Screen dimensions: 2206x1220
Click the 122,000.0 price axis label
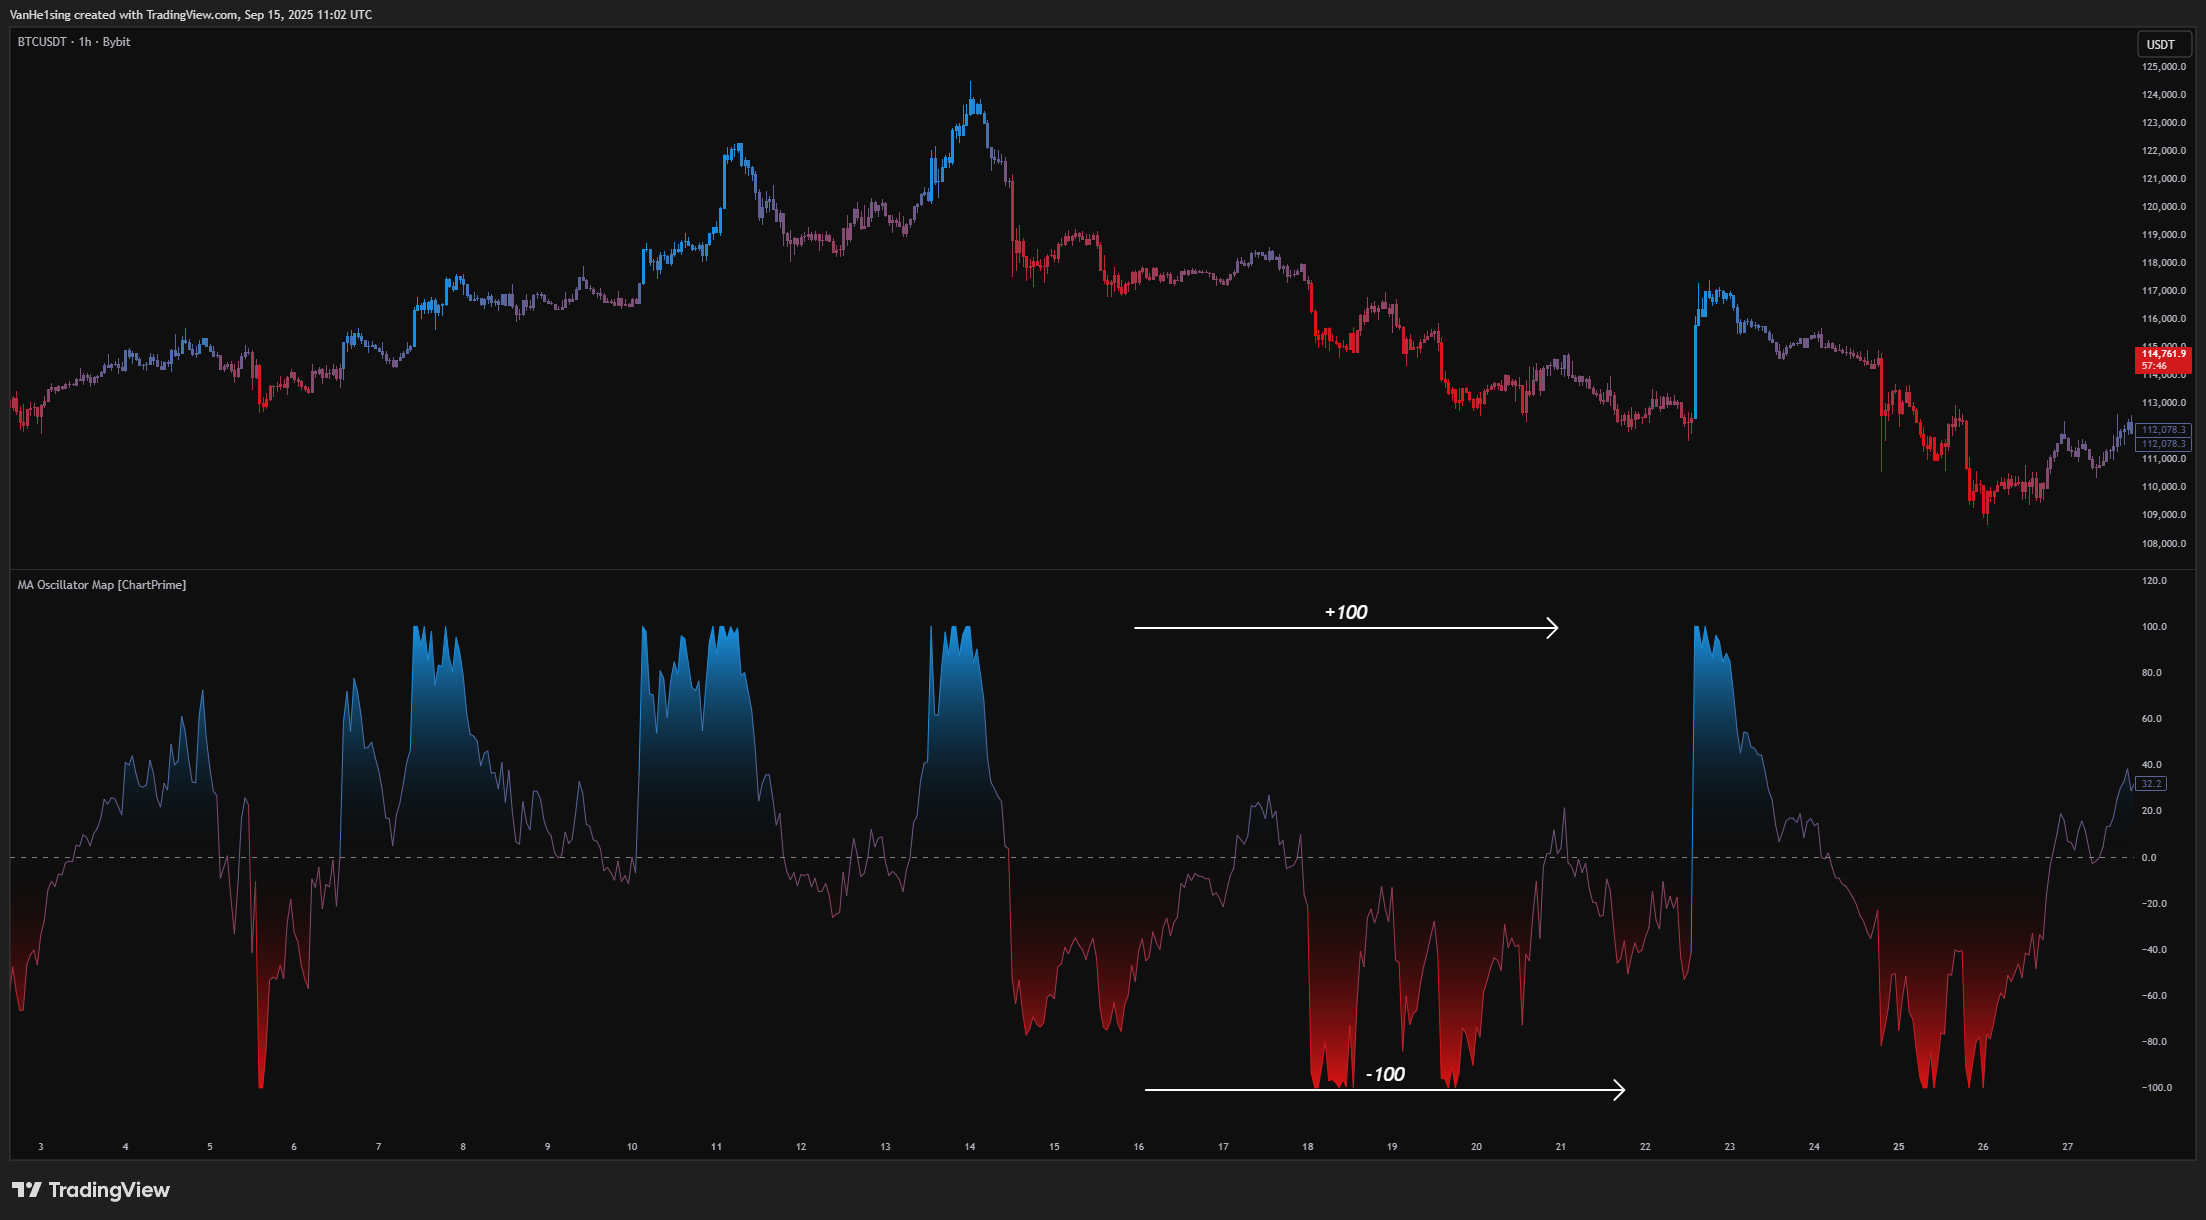point(2164,151)
